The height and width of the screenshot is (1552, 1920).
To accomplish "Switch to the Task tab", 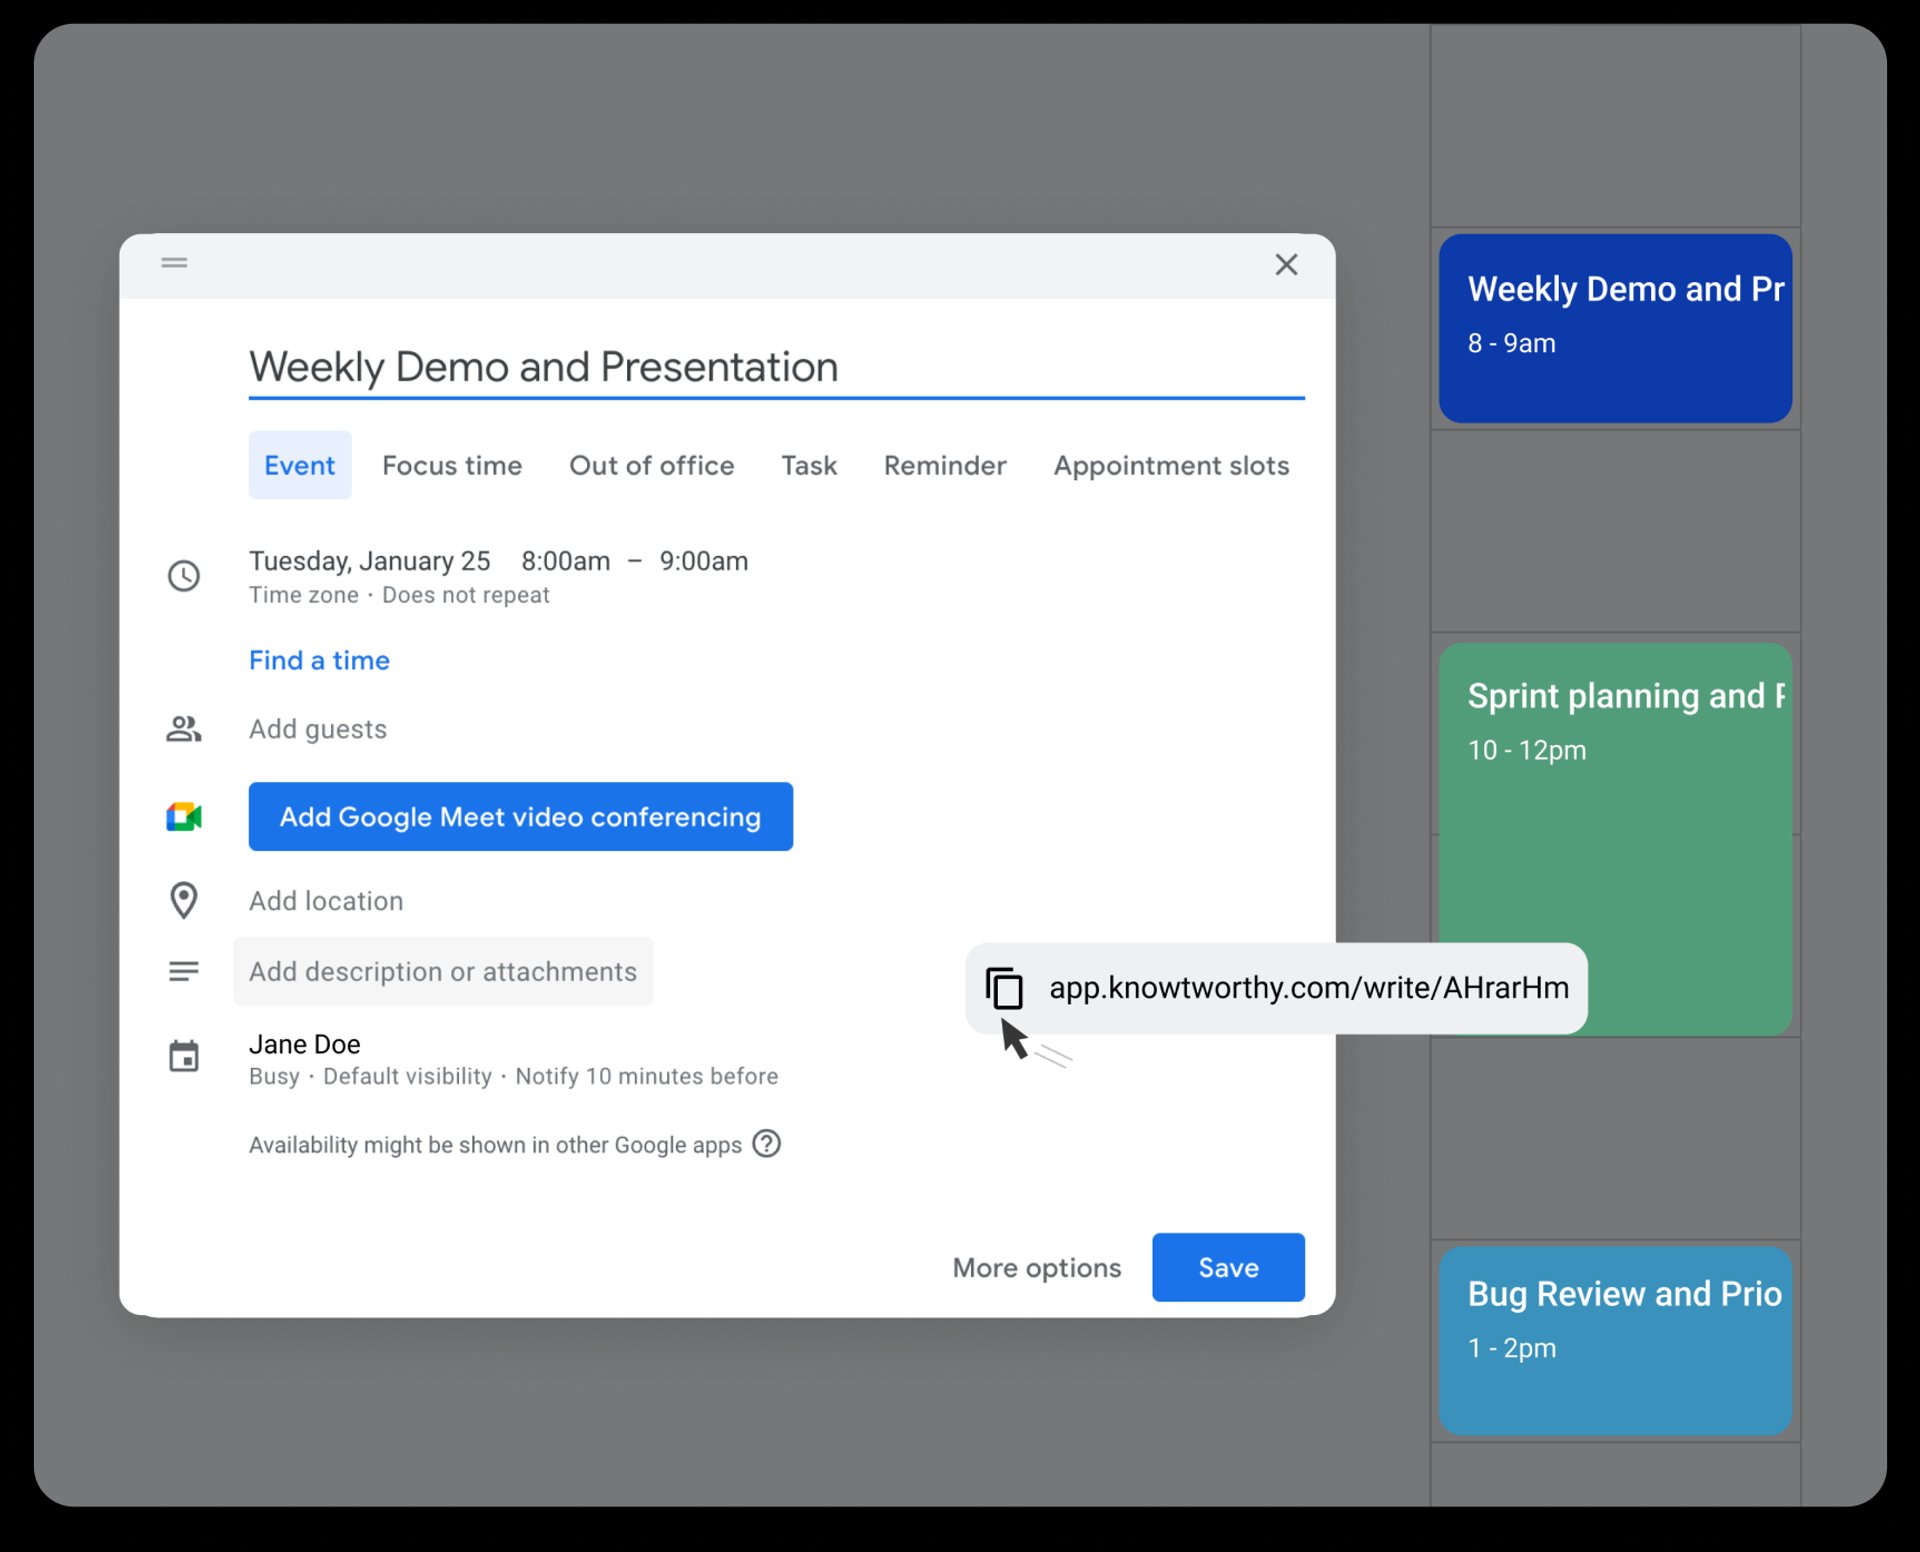I will click(x=809, y=465).
